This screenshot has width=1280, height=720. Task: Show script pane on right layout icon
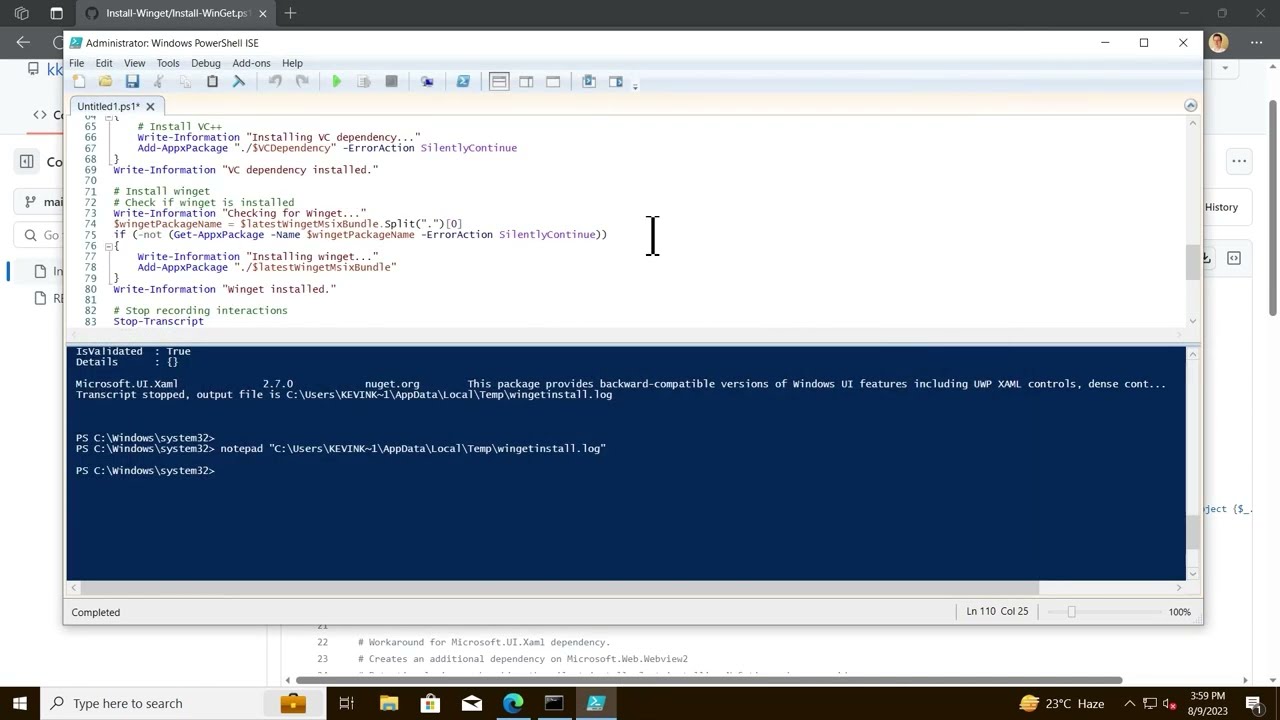(526, 82)
